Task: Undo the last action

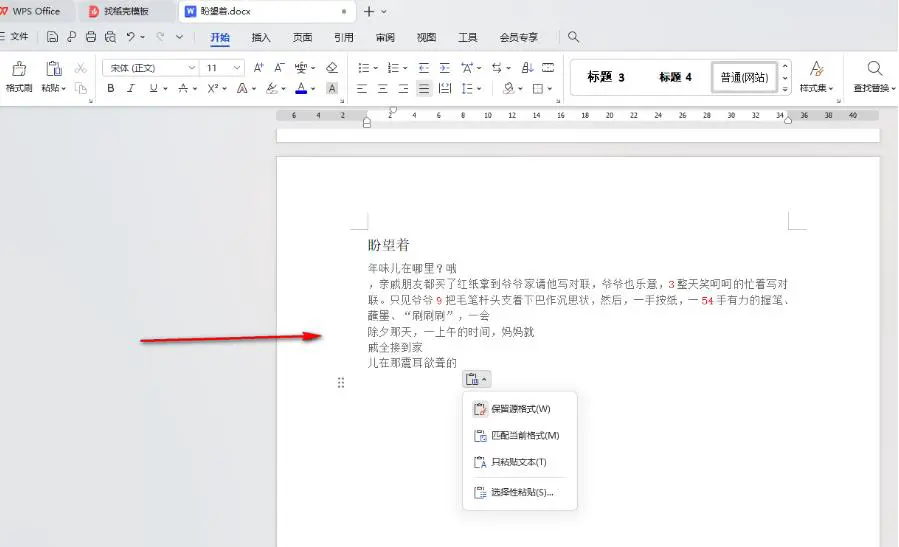Action: (x=131, y=37)
